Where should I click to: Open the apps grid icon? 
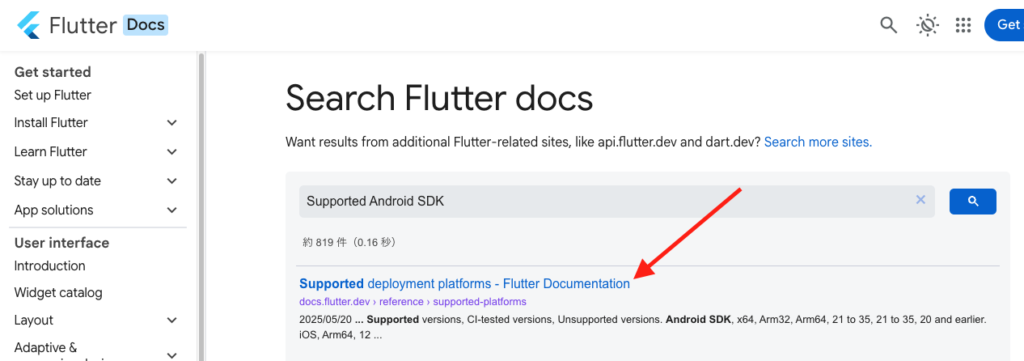(963, 25)
